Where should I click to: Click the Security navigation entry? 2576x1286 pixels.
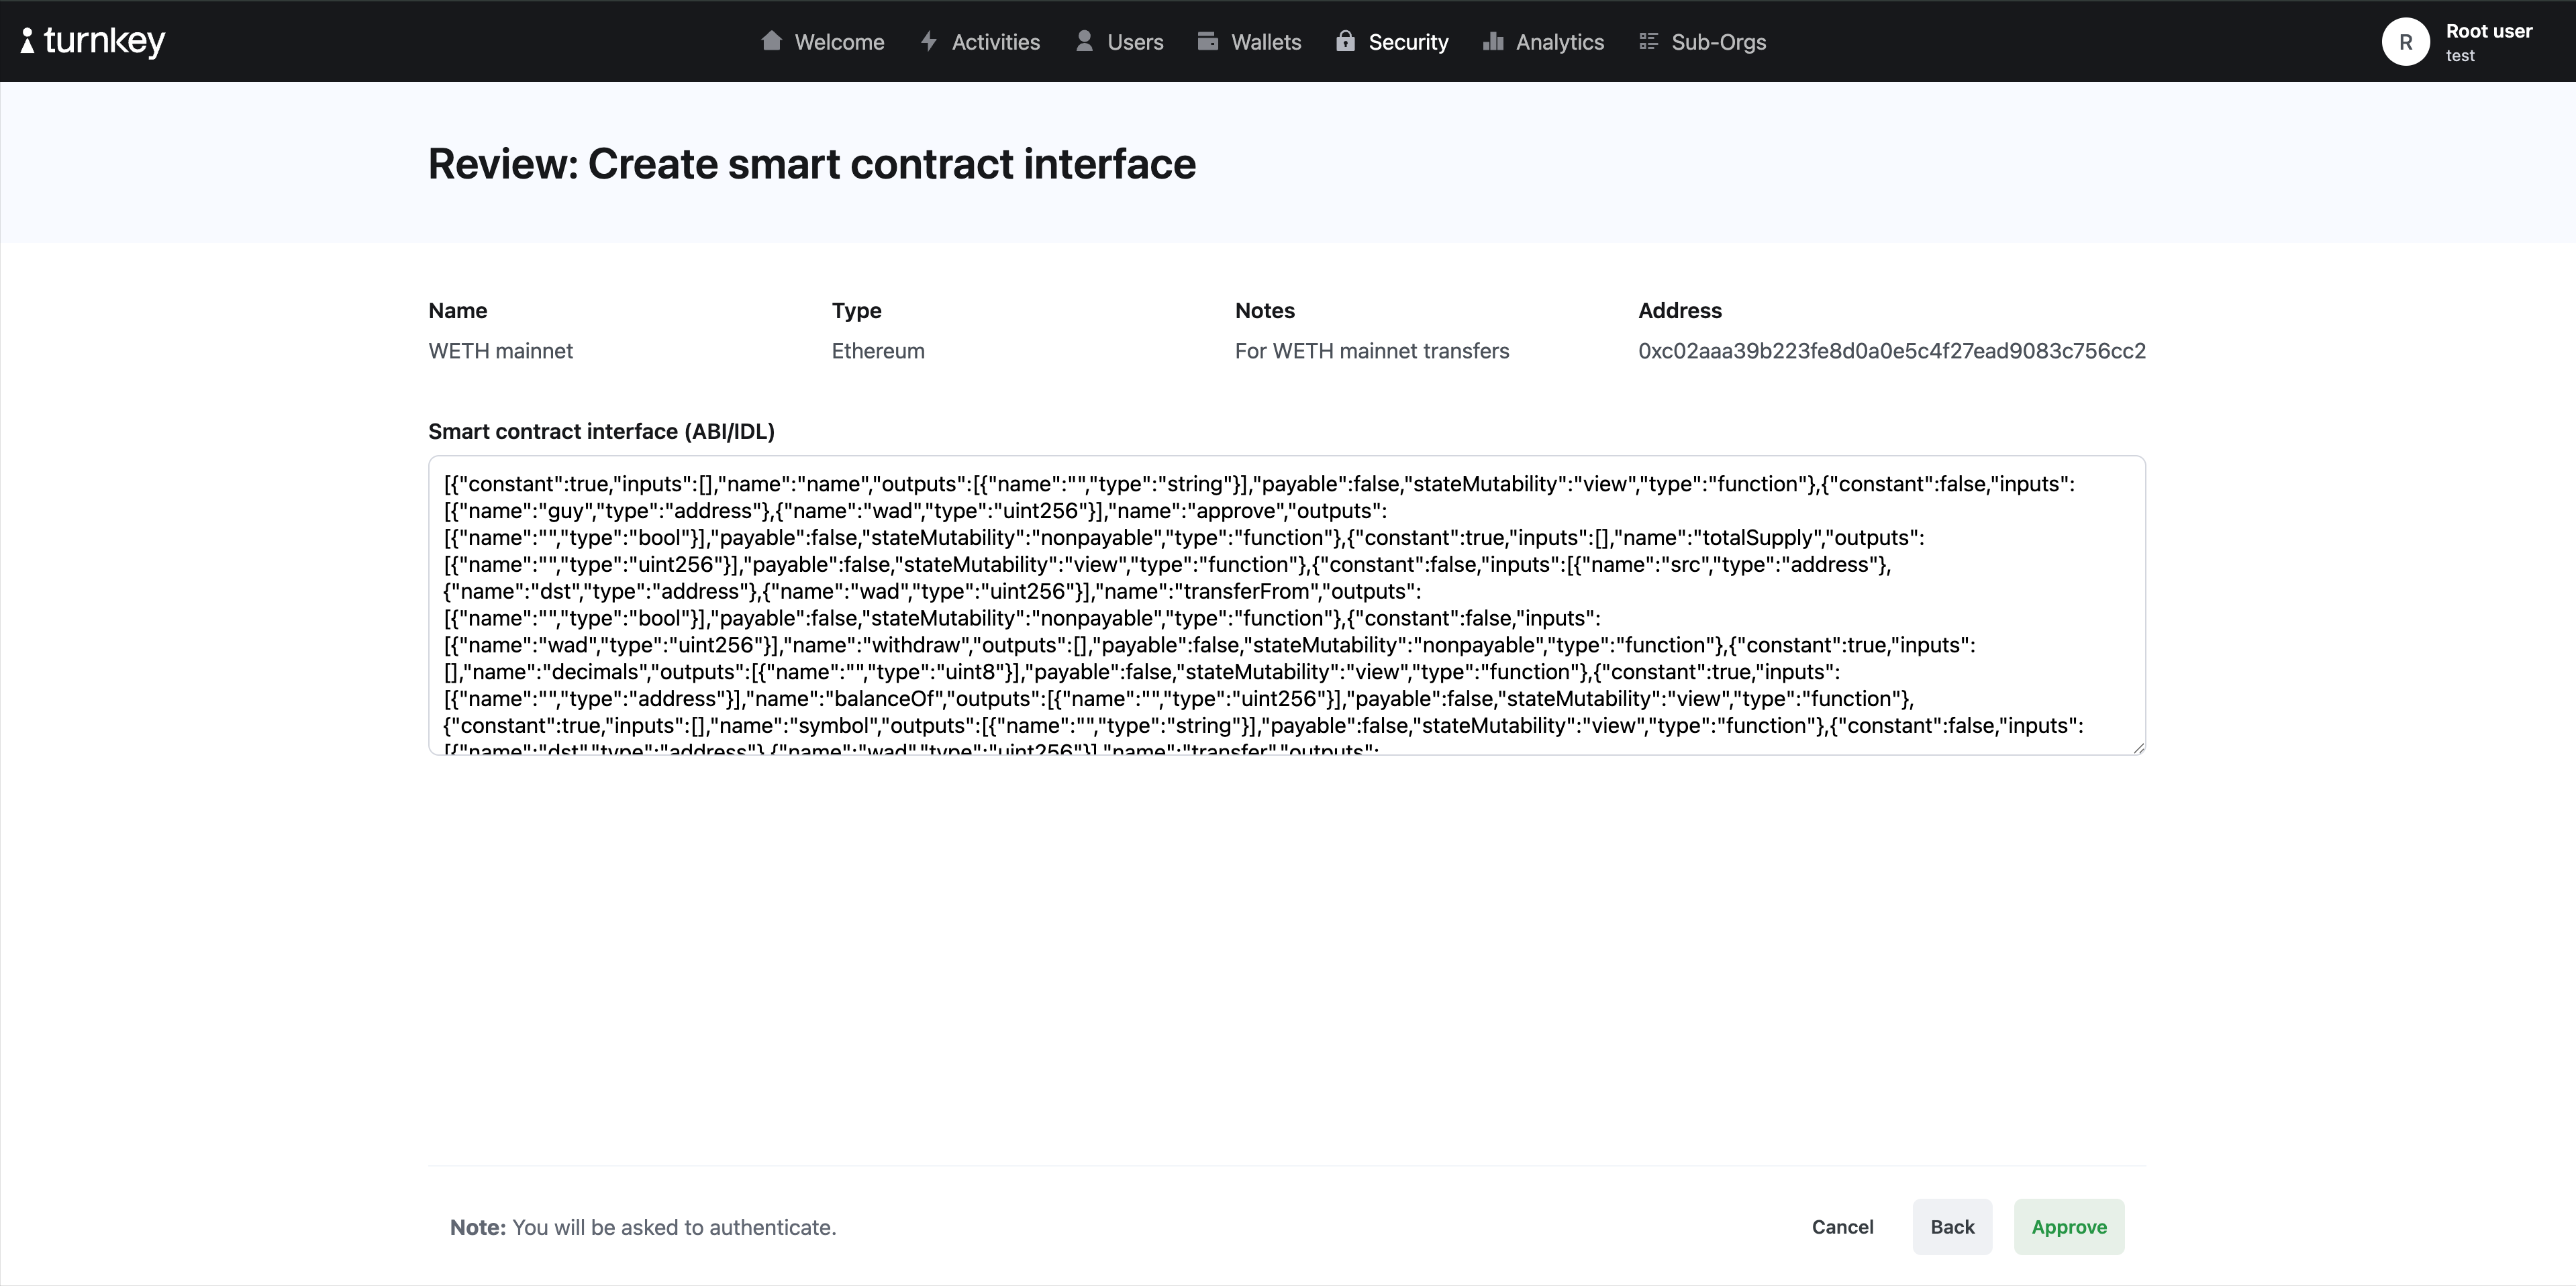coord(1408,41)
